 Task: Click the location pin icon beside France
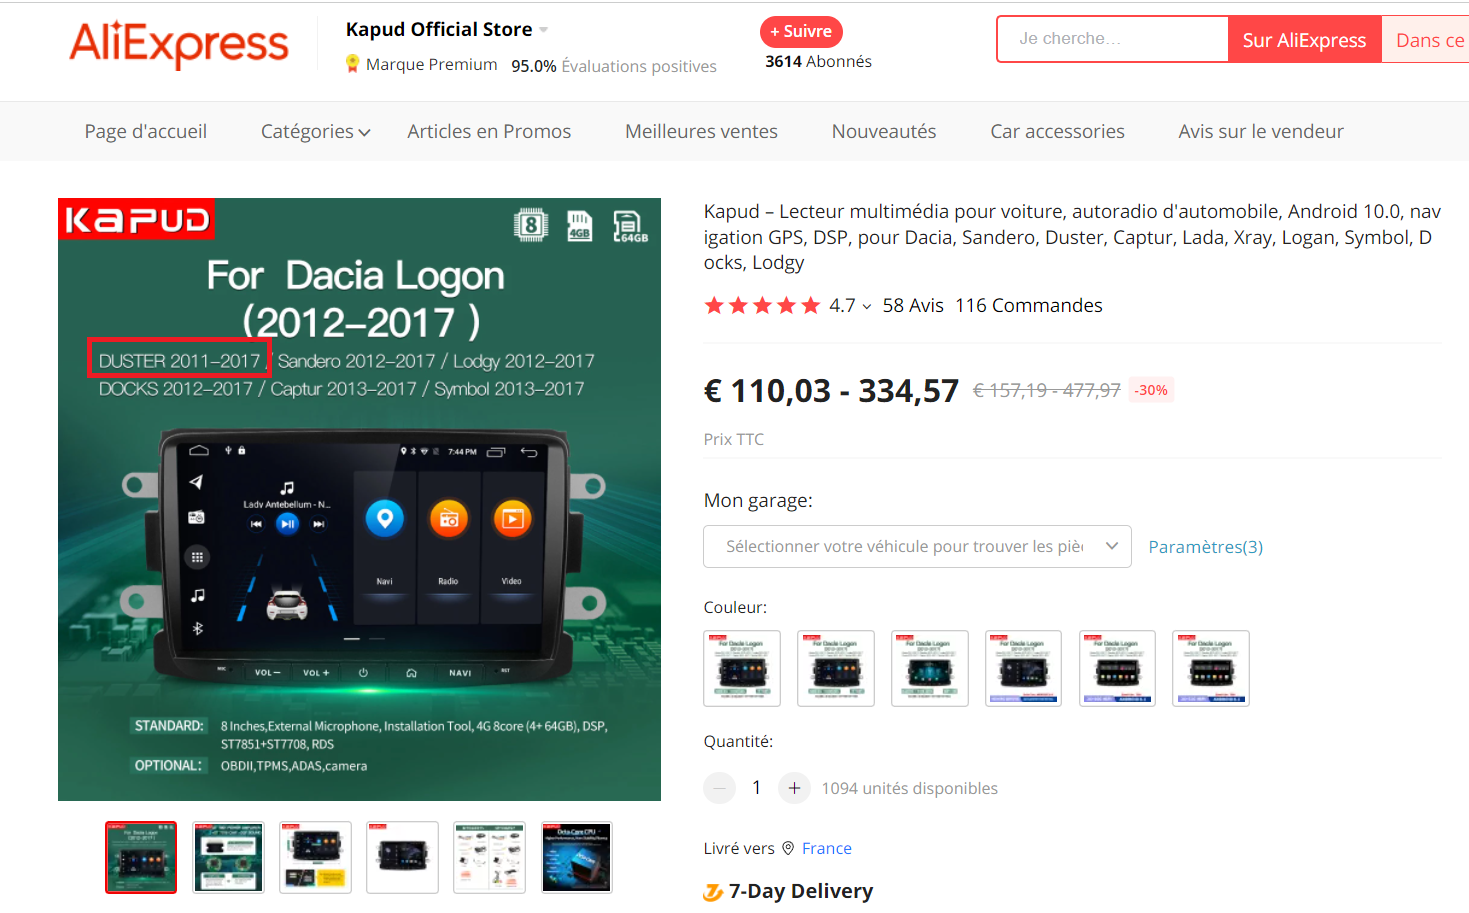[788, 848]
